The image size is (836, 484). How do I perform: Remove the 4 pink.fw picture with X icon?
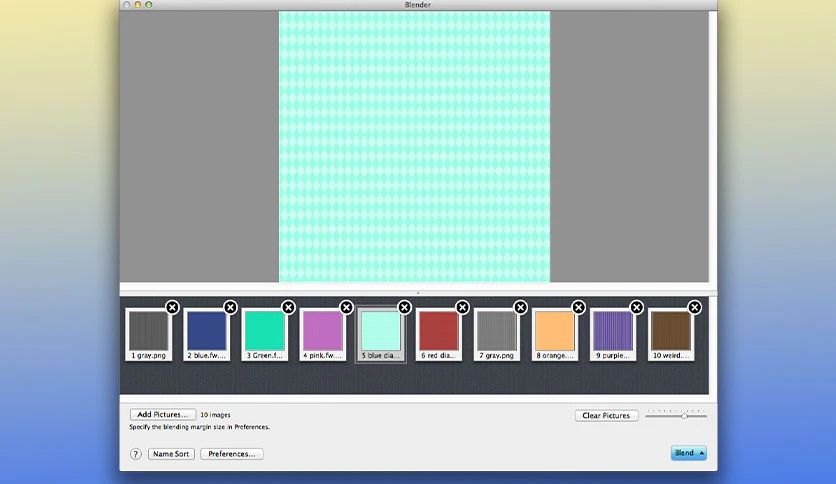pyautogui.click(x=347, y=308)
